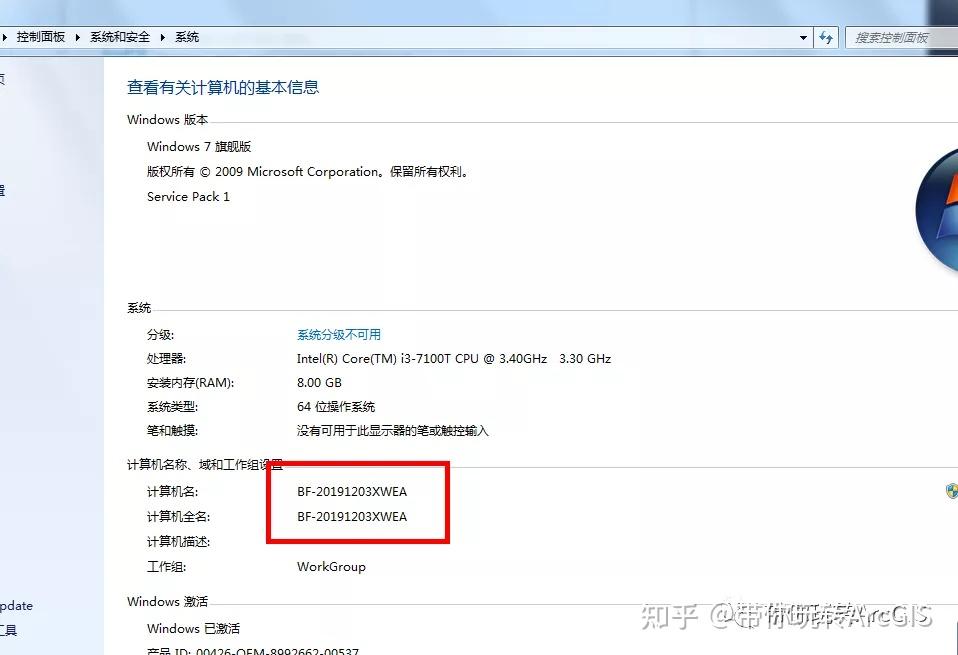
Task: Open address bar history dropdown
Action: pos(803,38)
